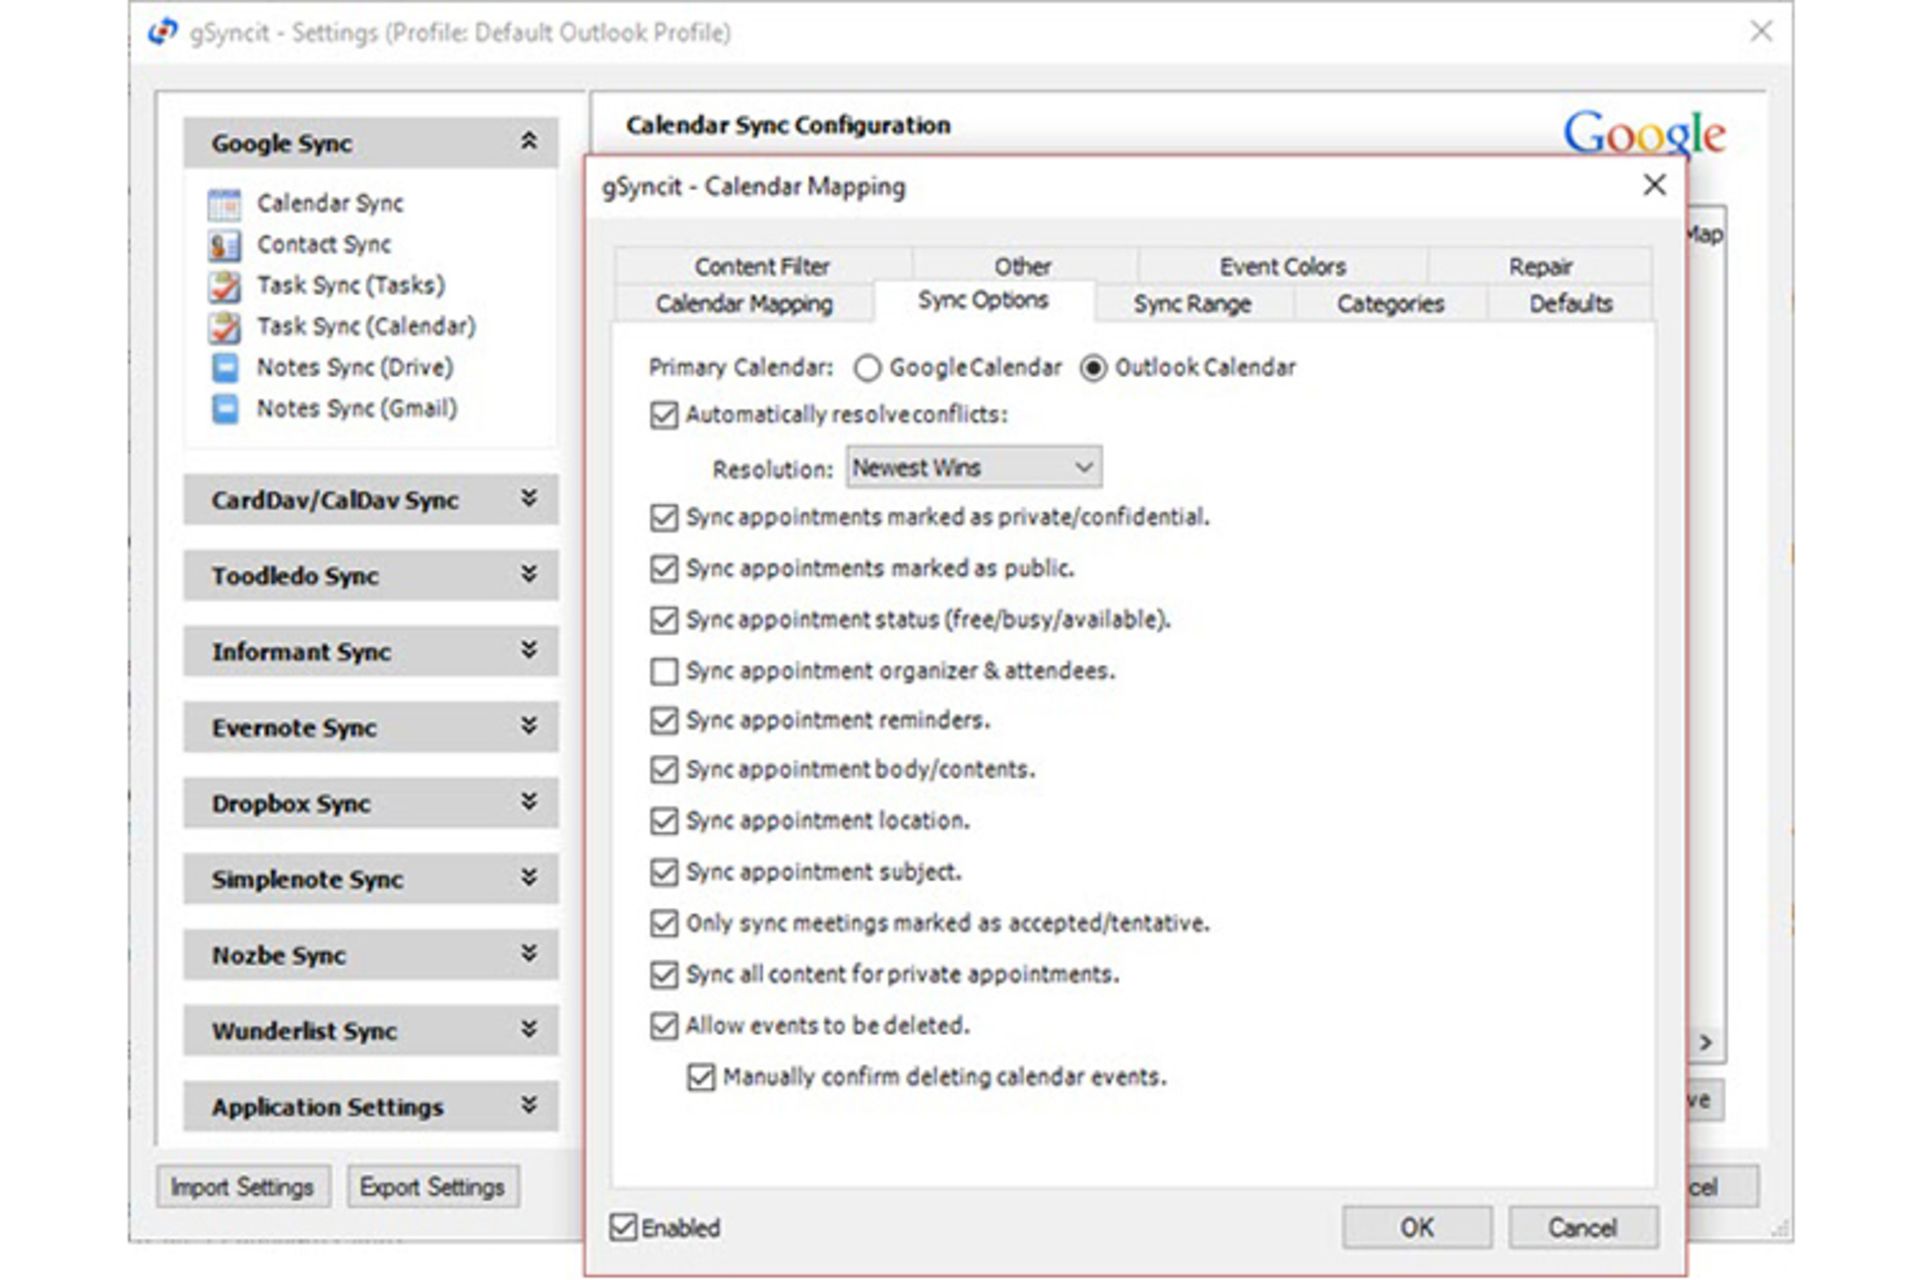Click the Notes Sync (Drive) icon
This screenshot has width=1920, height=1280.
pos(225,368)
